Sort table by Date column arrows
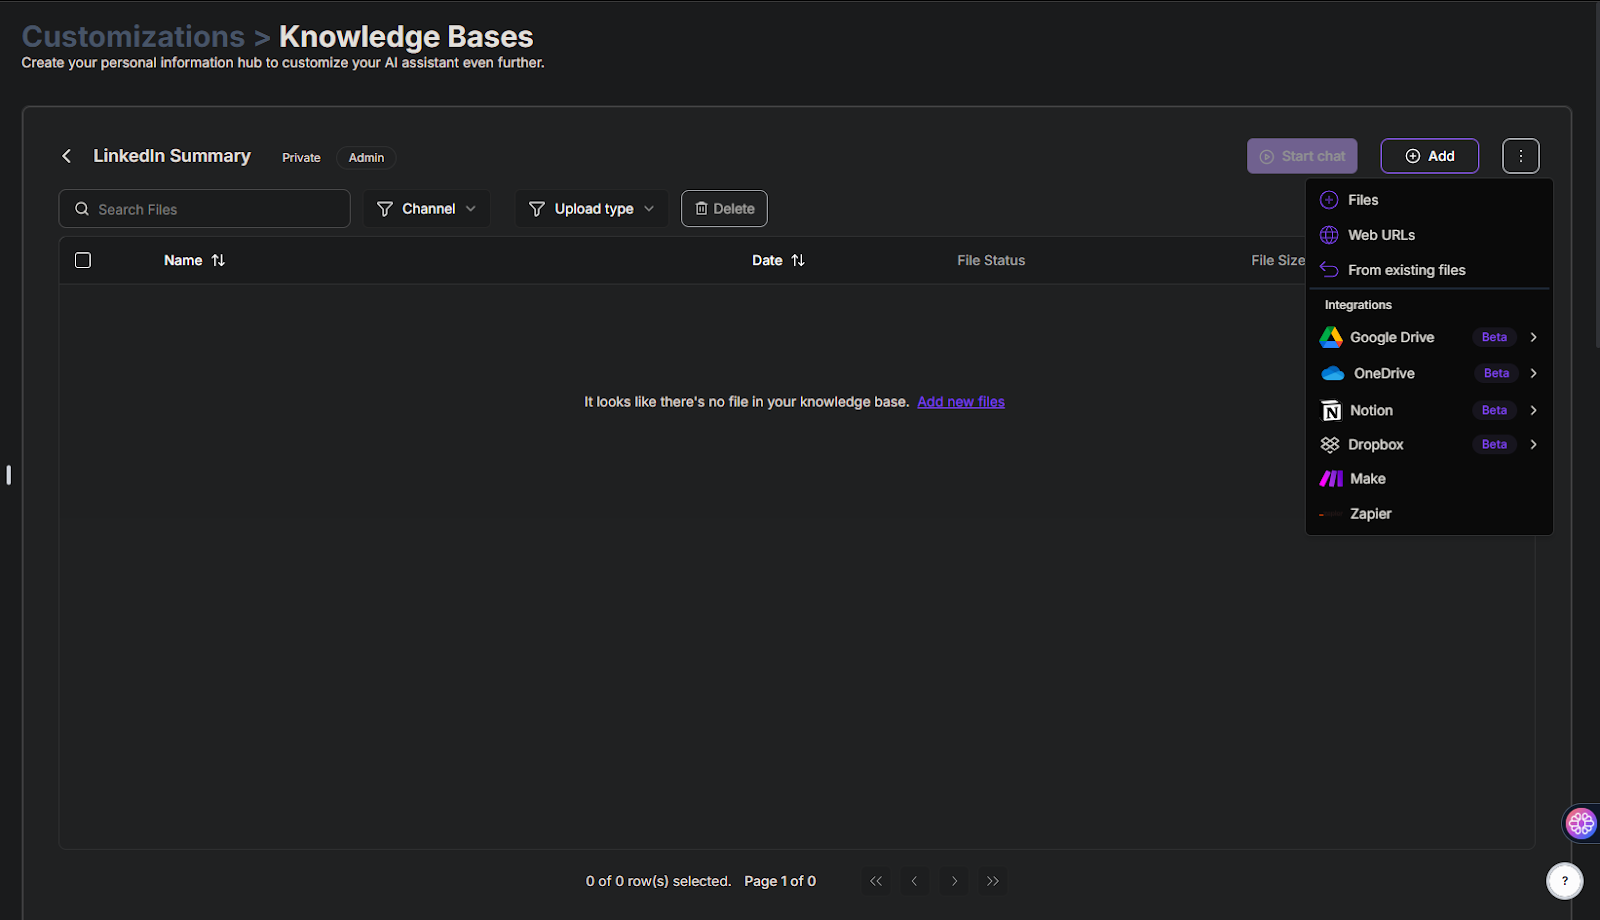 click(x=798, y=260)
